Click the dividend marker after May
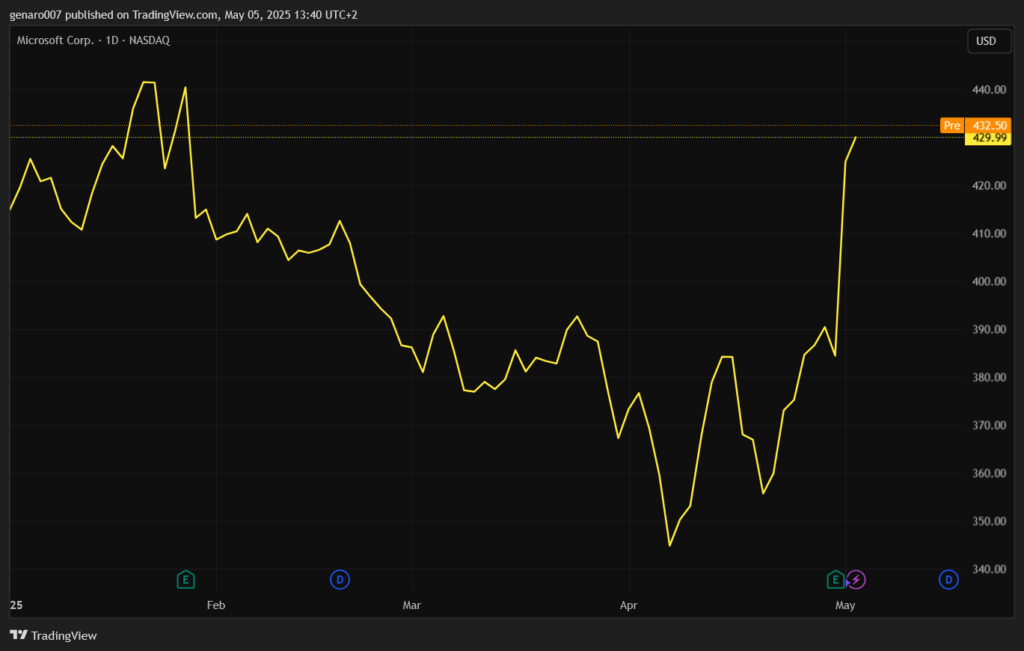The height and width of the screenshot is (651, 1024). pyautogui.click(x=949, y=579)
